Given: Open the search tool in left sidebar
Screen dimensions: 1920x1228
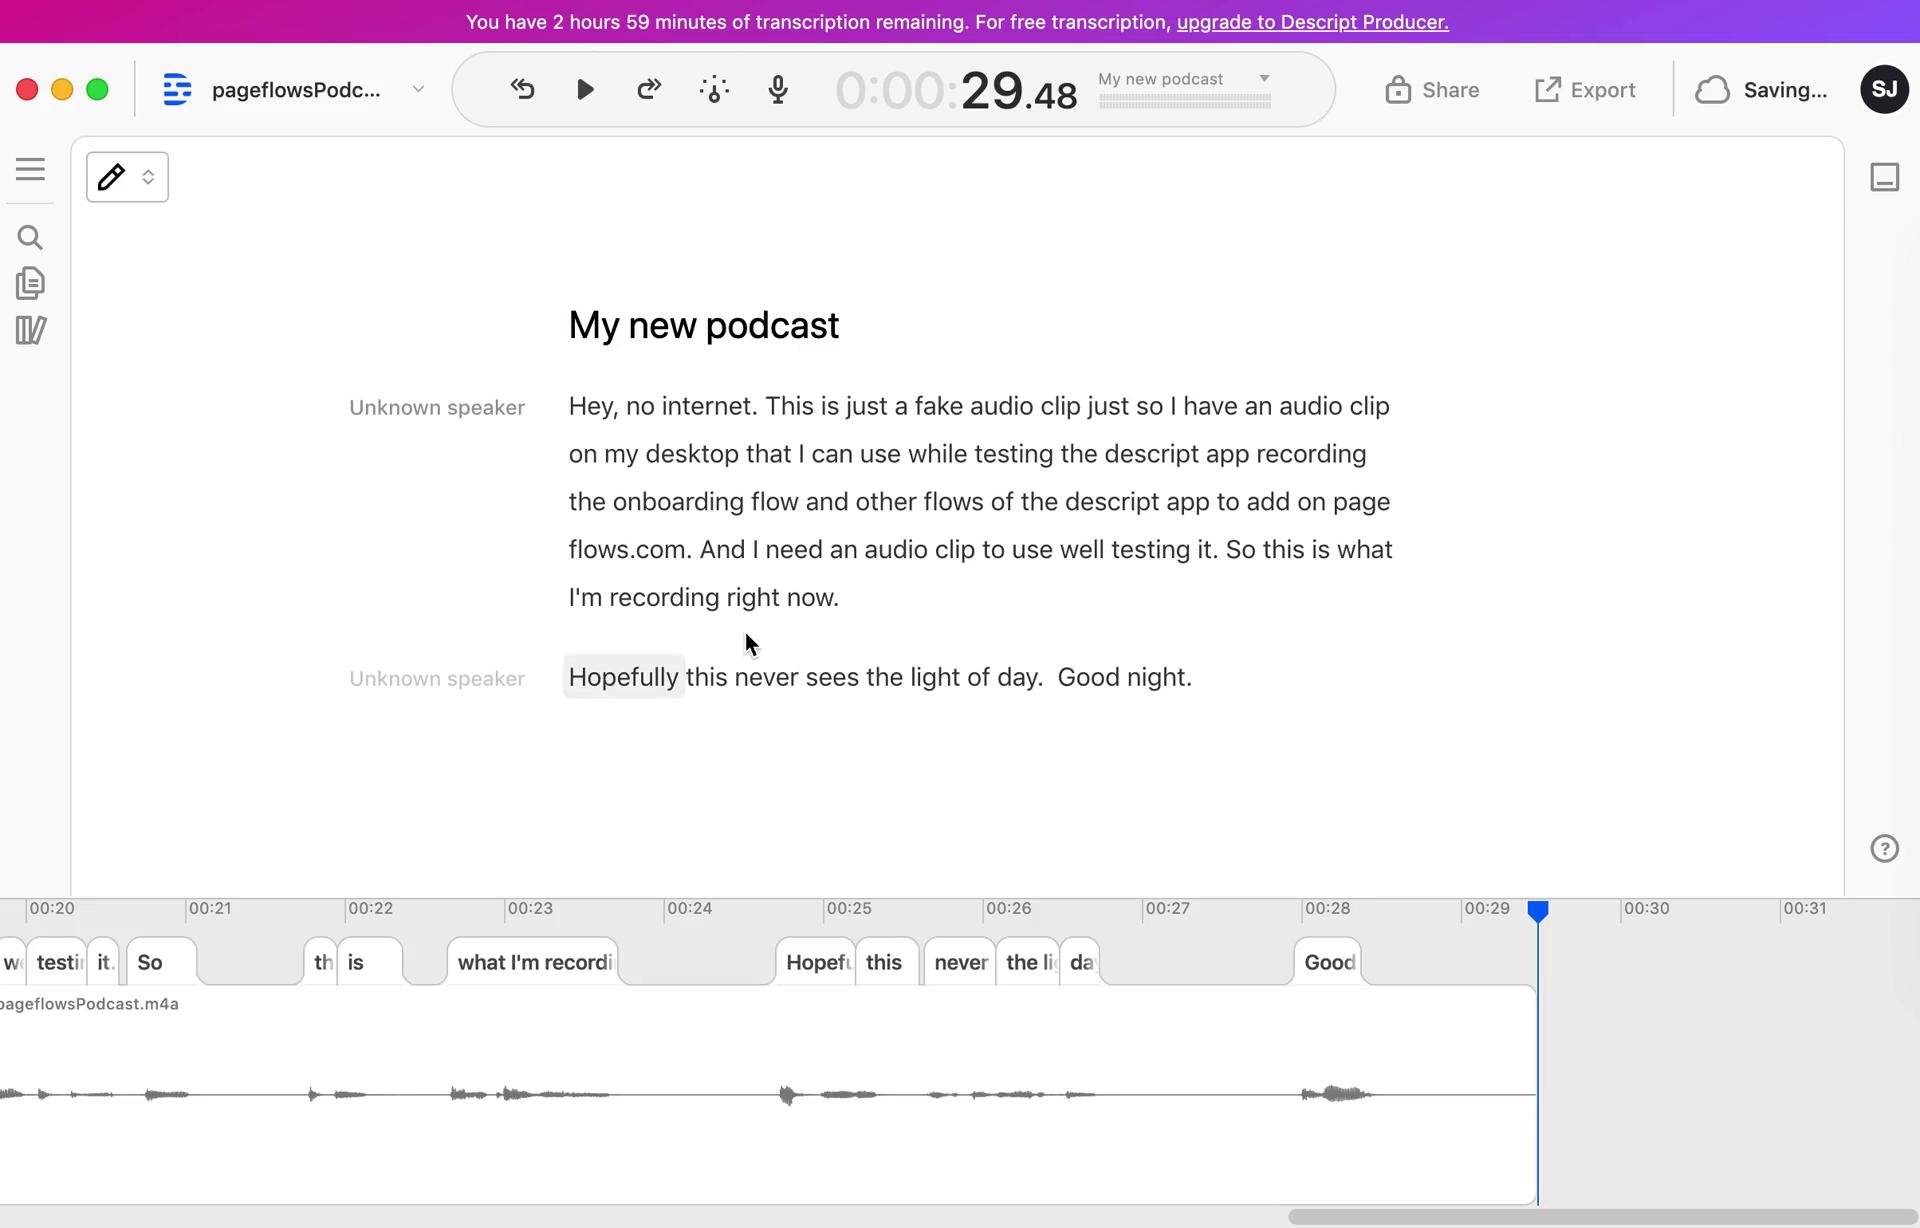Looking at the screenshot, I should [x=30, y=237].
